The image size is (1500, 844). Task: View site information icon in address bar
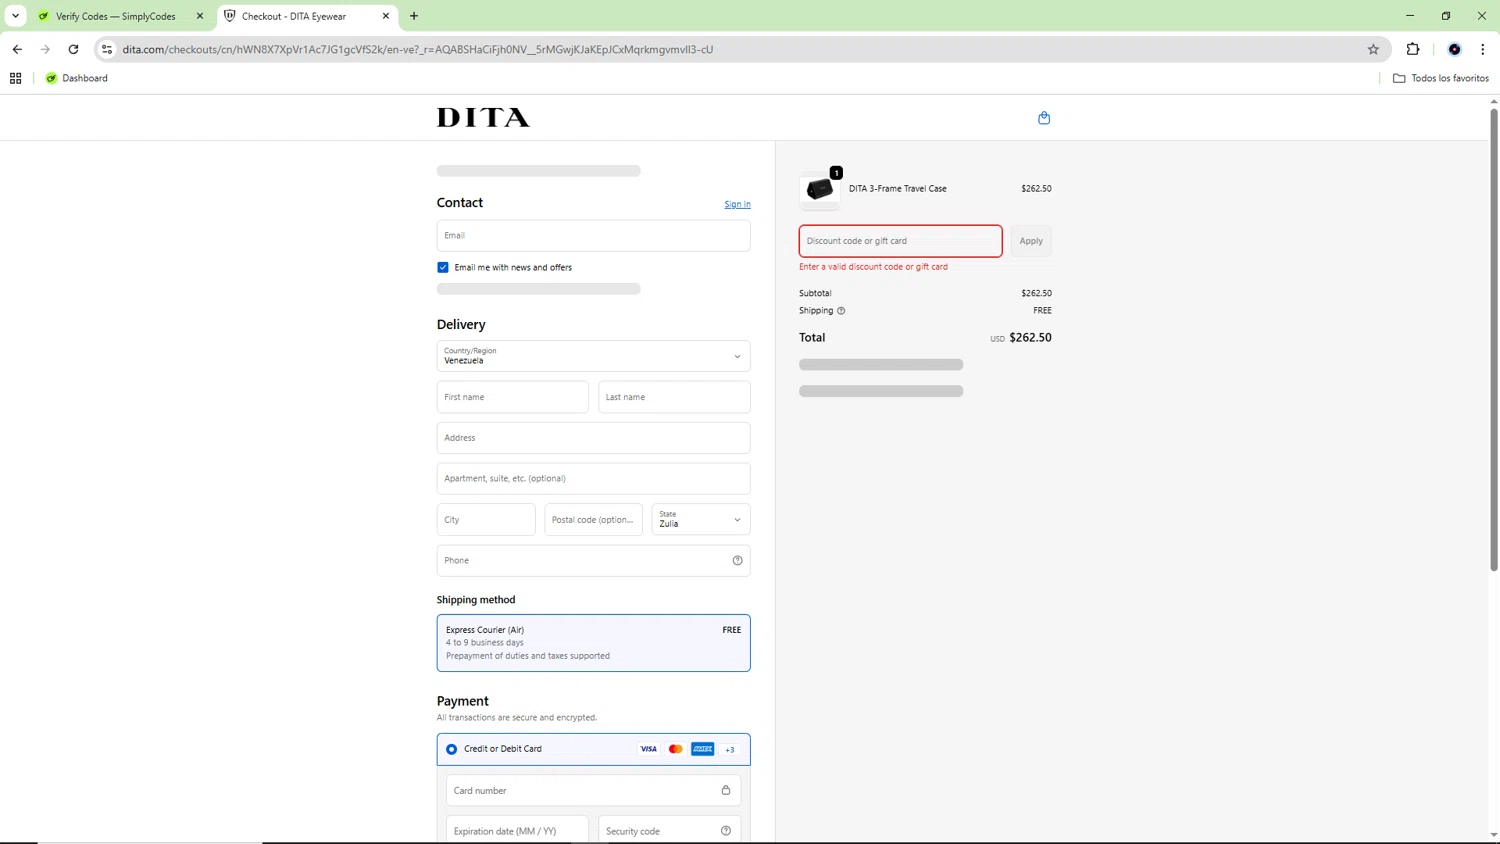point(107,49)
